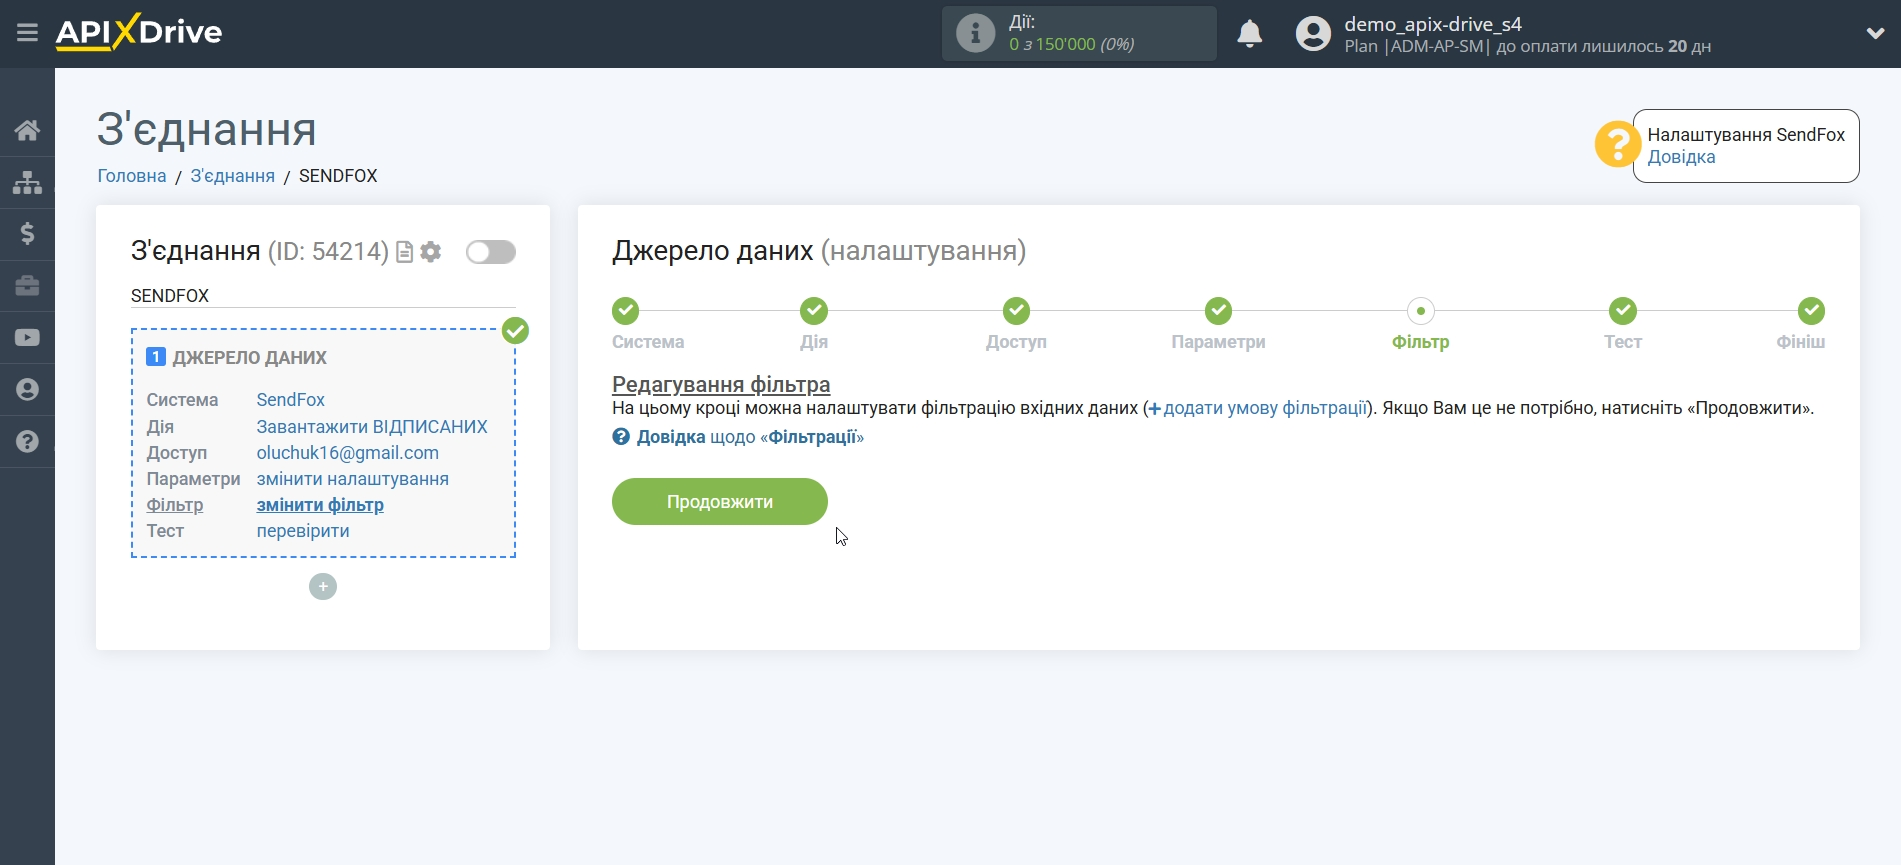Click the ApiX-Drive logo
Screen dimensions: 1901x865
(139, 32)
